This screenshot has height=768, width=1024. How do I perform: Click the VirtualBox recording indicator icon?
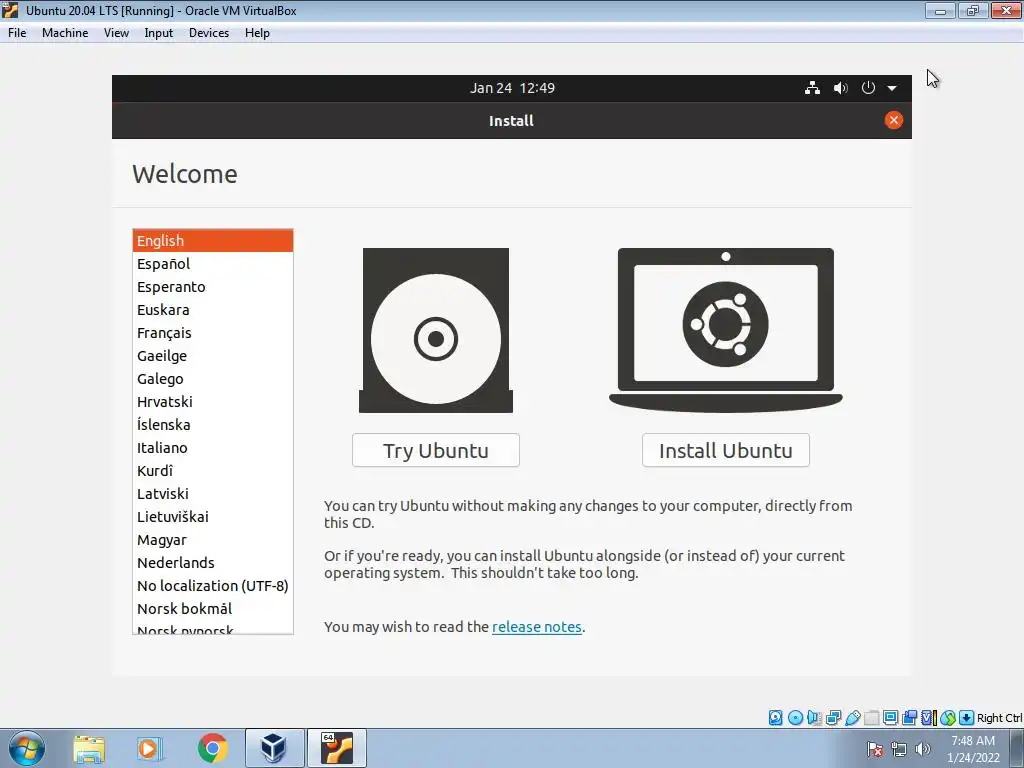[909, 718]
